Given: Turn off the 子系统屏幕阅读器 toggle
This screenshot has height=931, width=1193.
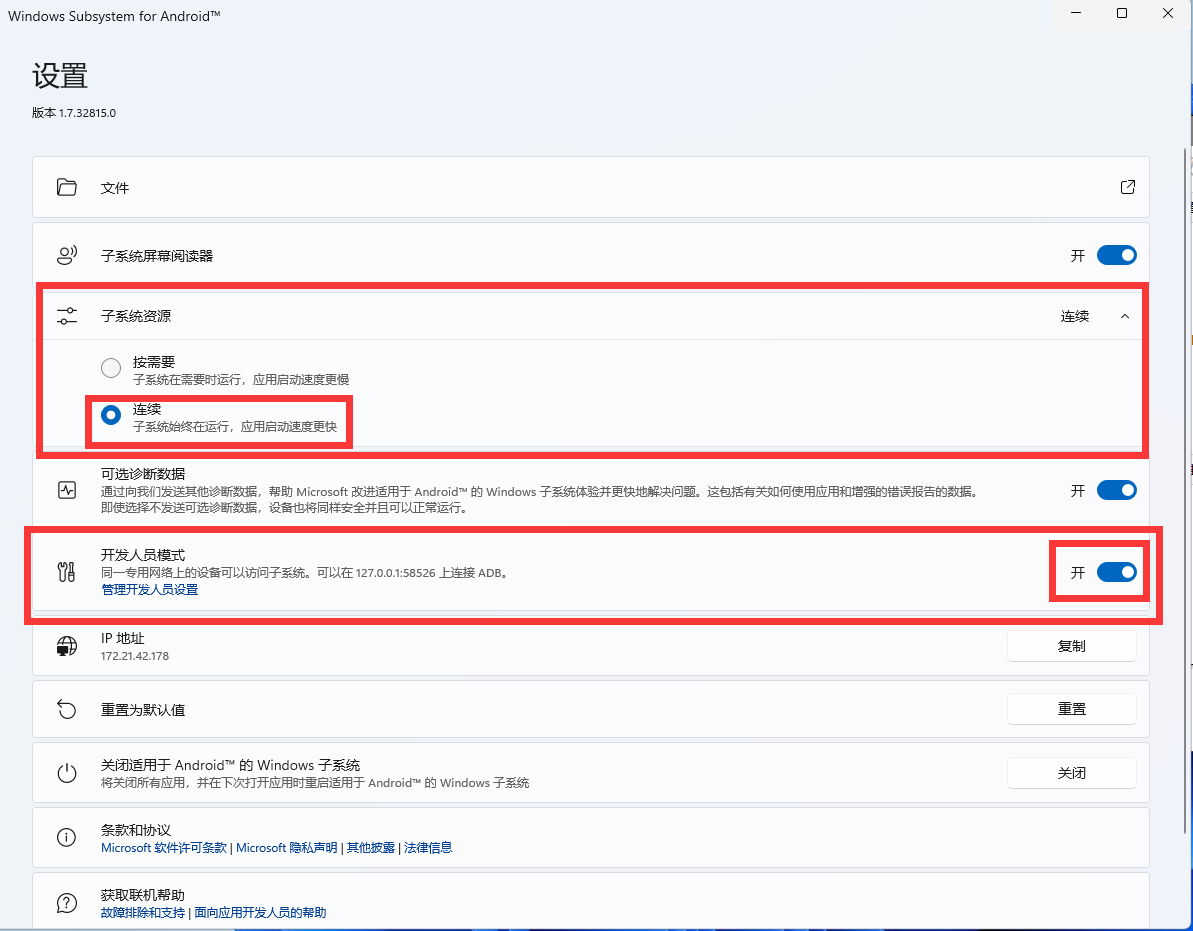Looking at the screenshot, I should point(1116,256).
